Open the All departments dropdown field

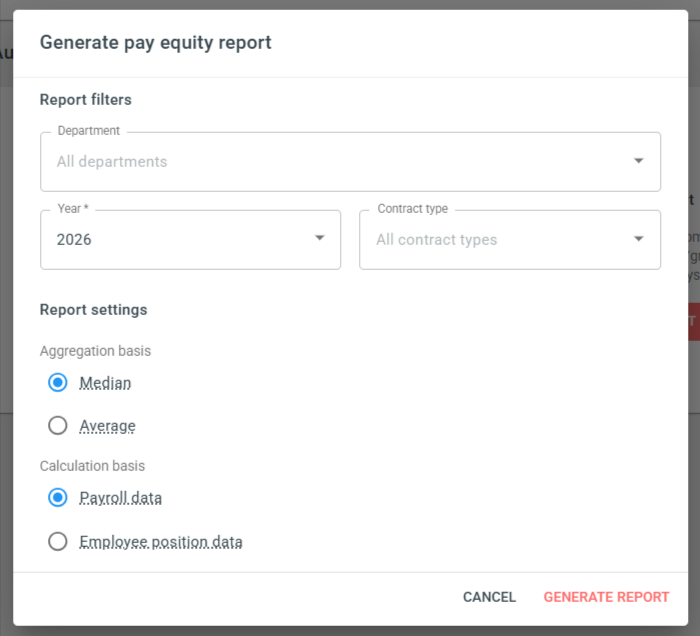coord(350,162)
